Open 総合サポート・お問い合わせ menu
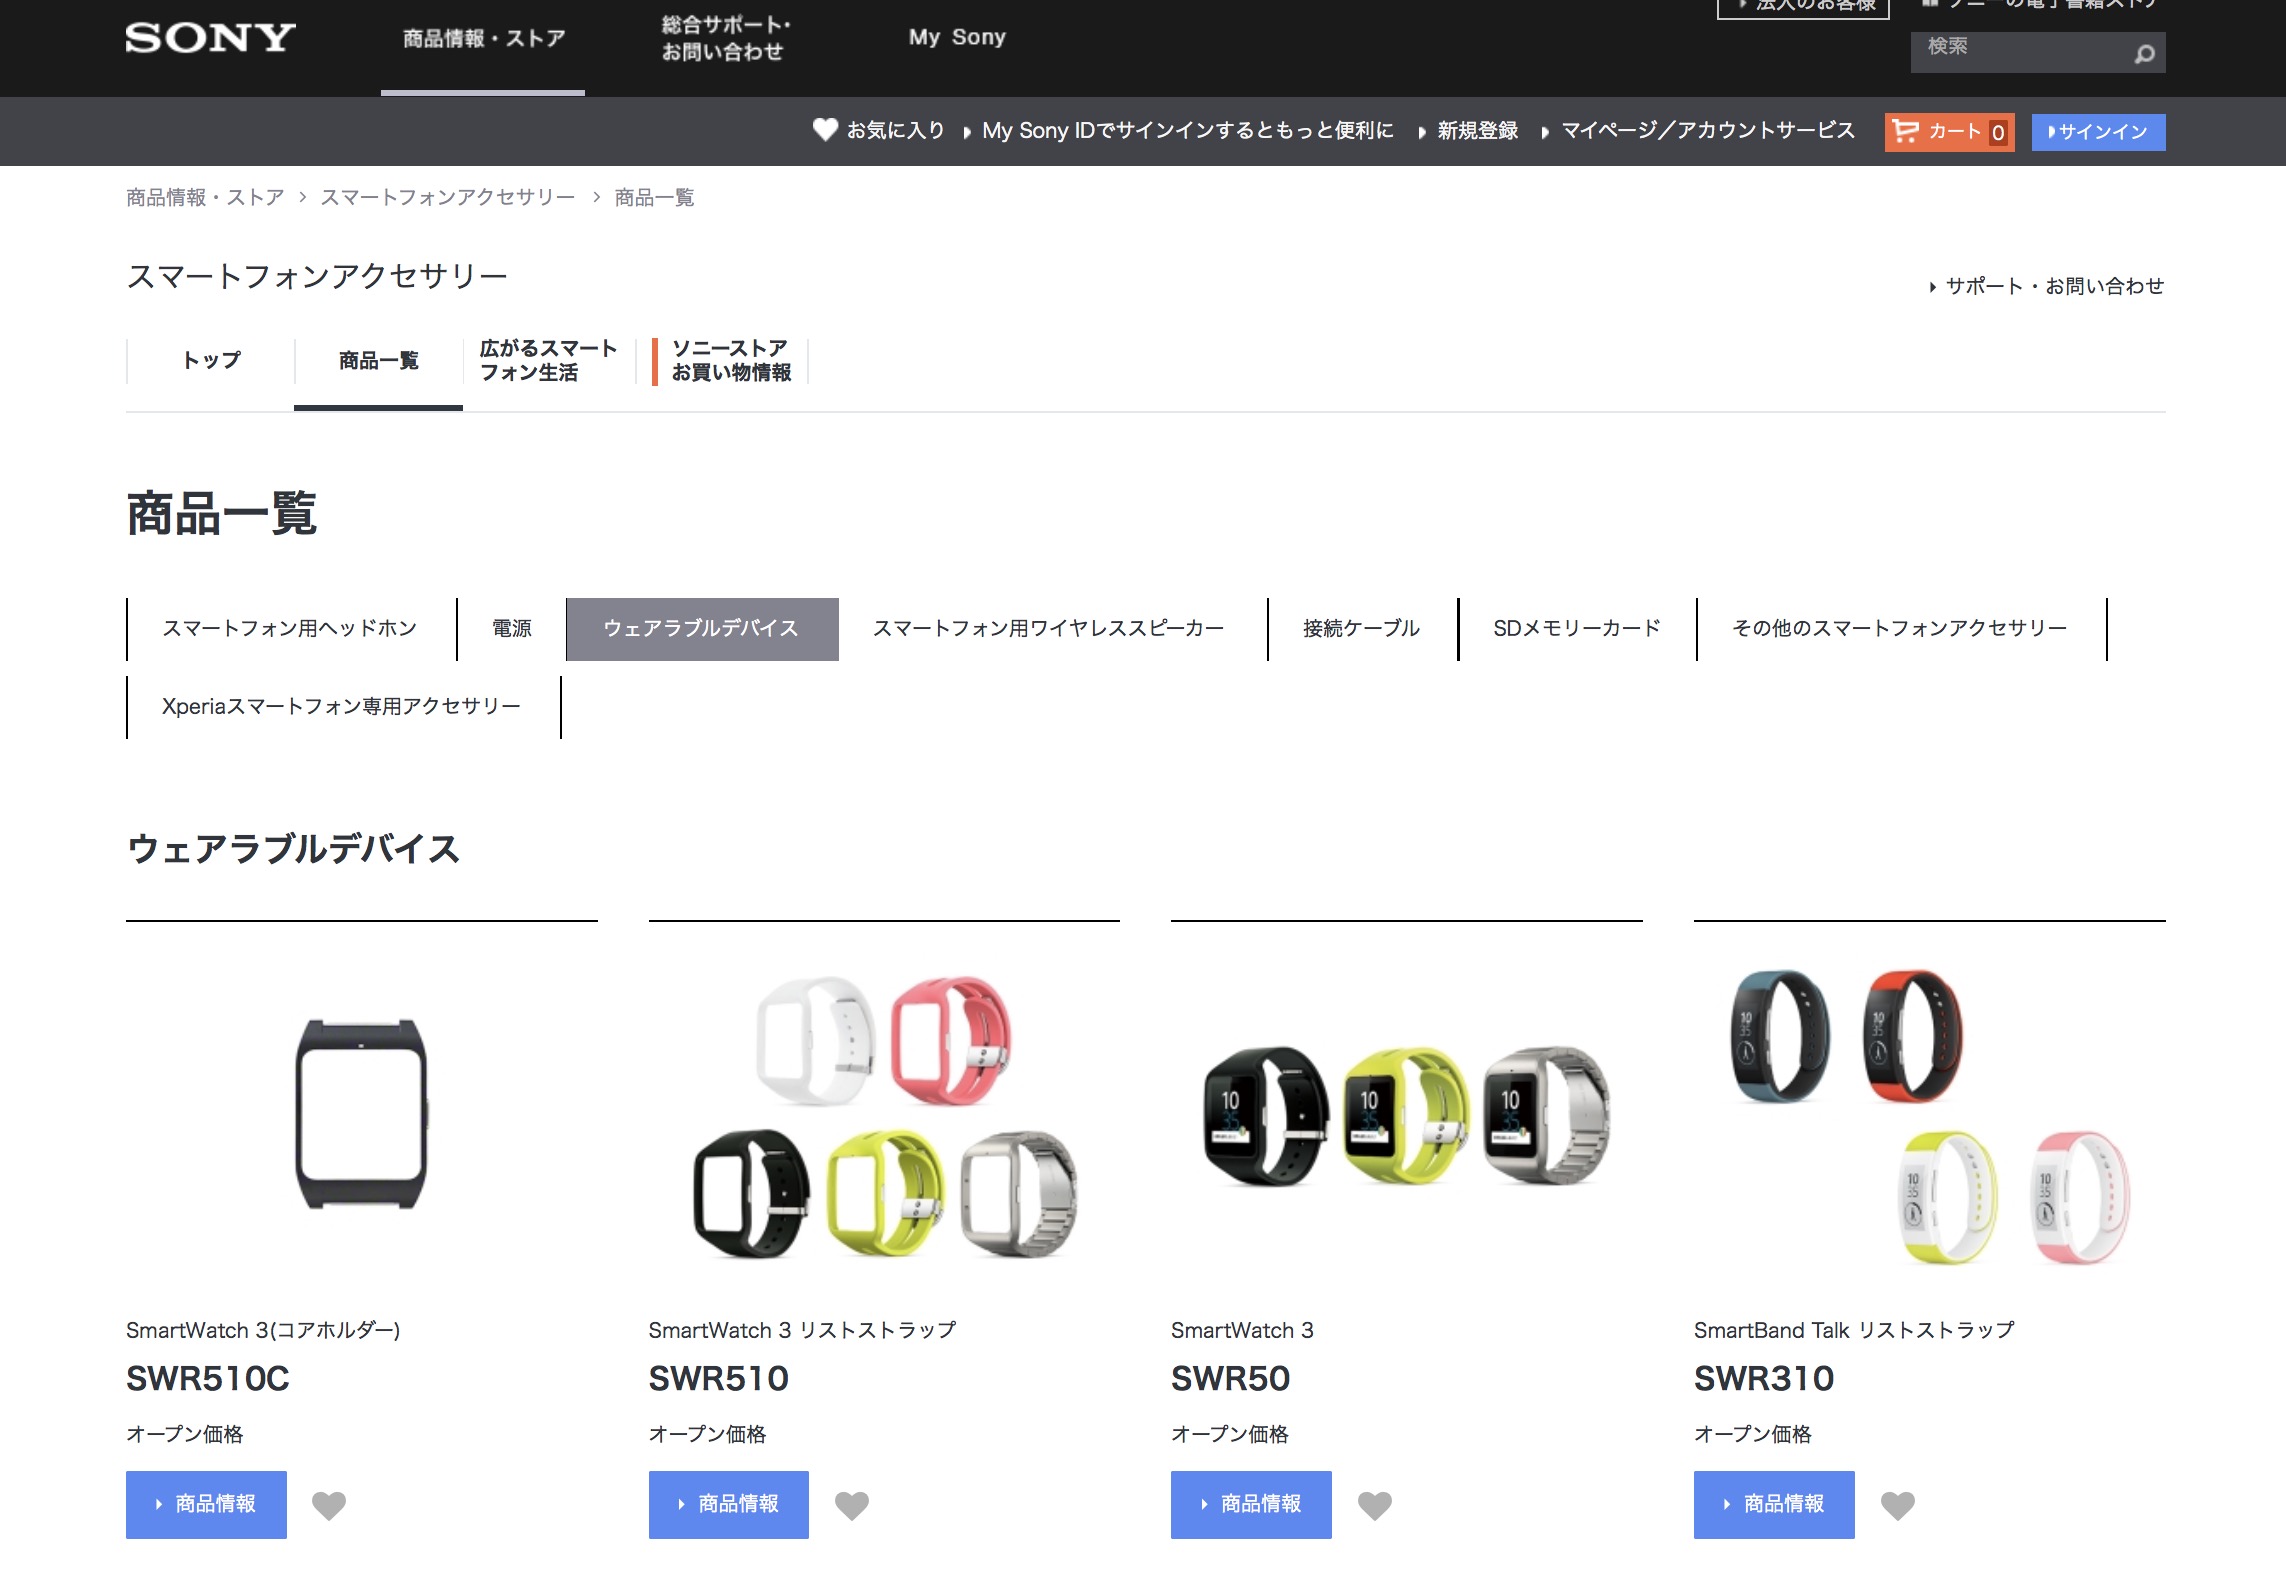 (726, 38)
